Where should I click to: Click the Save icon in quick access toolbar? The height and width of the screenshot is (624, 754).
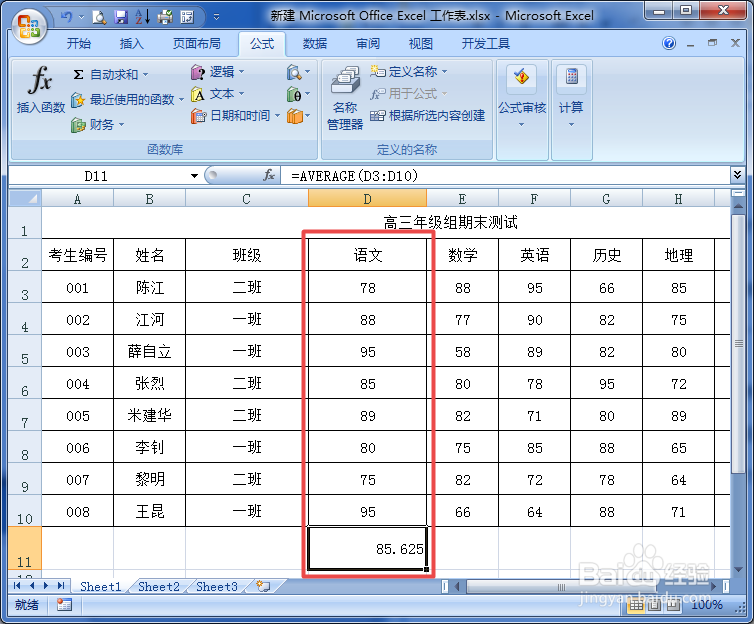pyautogui.click(x=121, y=18)
